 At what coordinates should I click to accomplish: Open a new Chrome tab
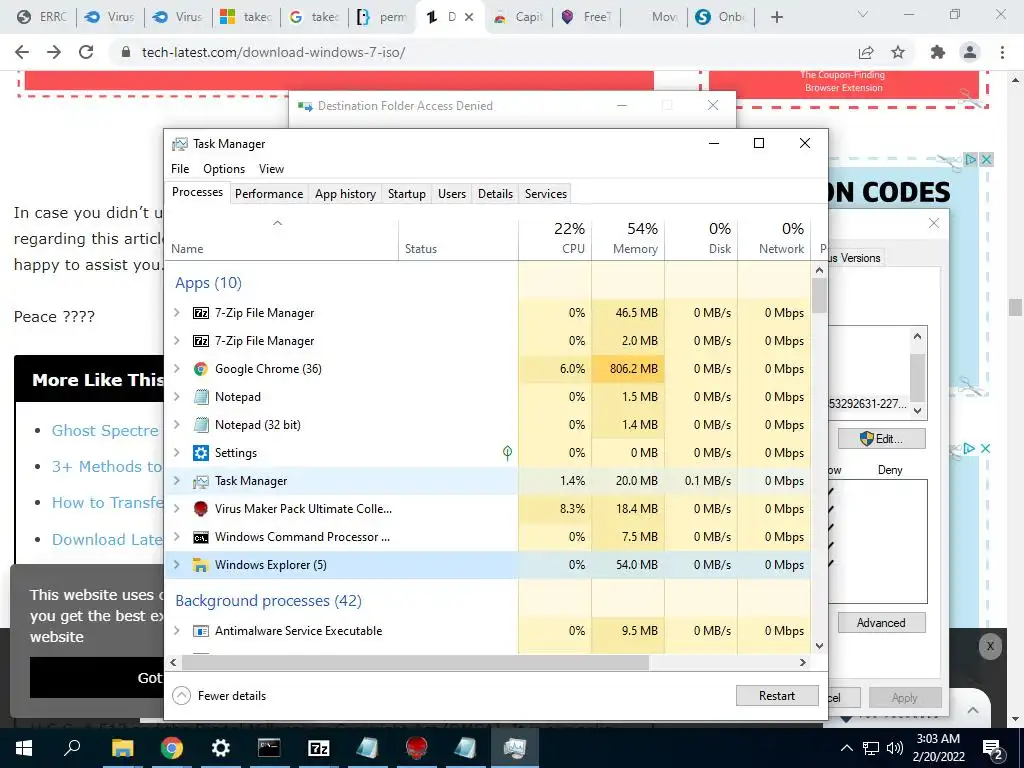(776, 18)
